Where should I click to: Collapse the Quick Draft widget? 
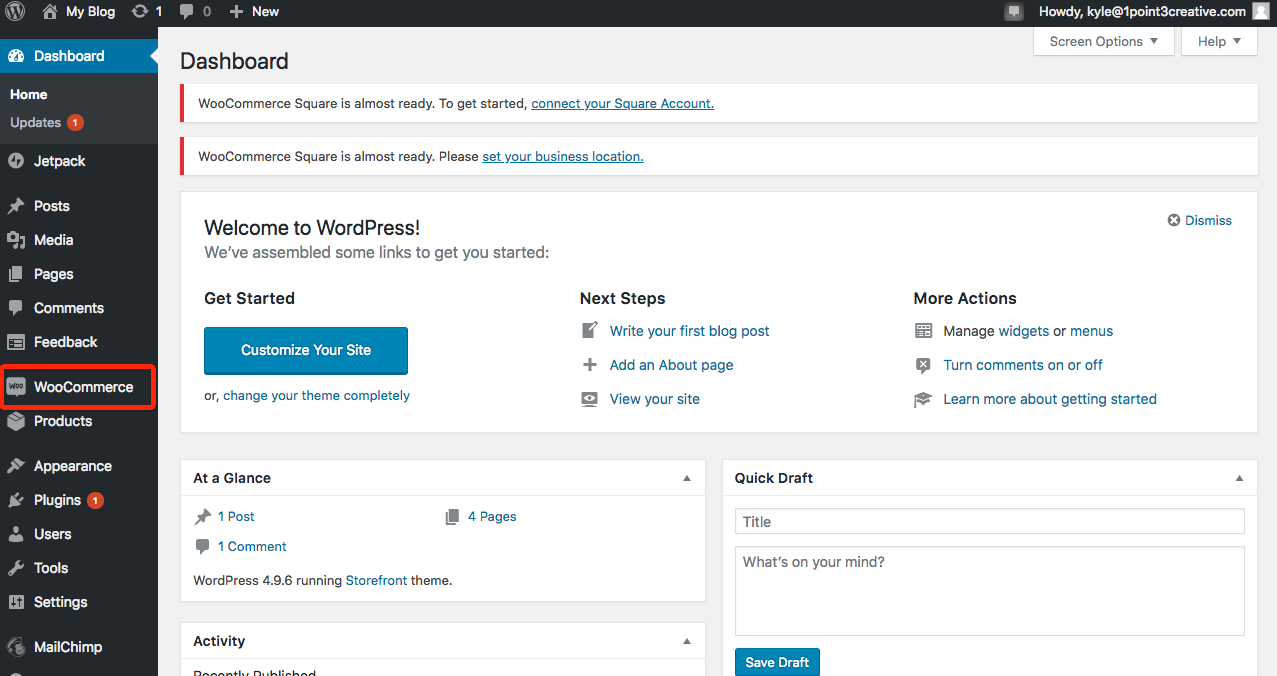click(1239, 478)
